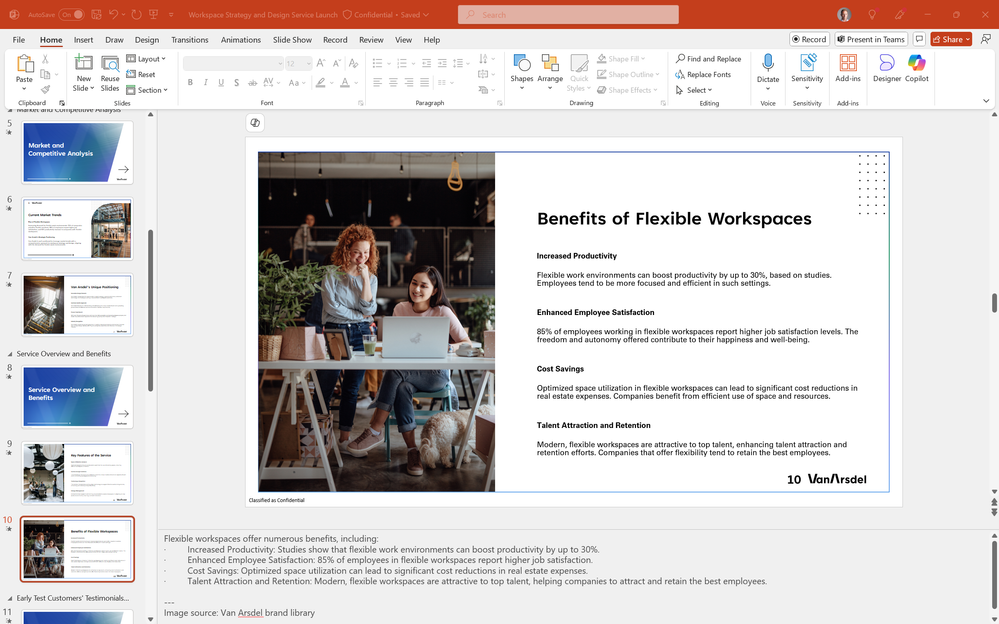
Task: Insert a New Slide
Action: click(83, 71)
